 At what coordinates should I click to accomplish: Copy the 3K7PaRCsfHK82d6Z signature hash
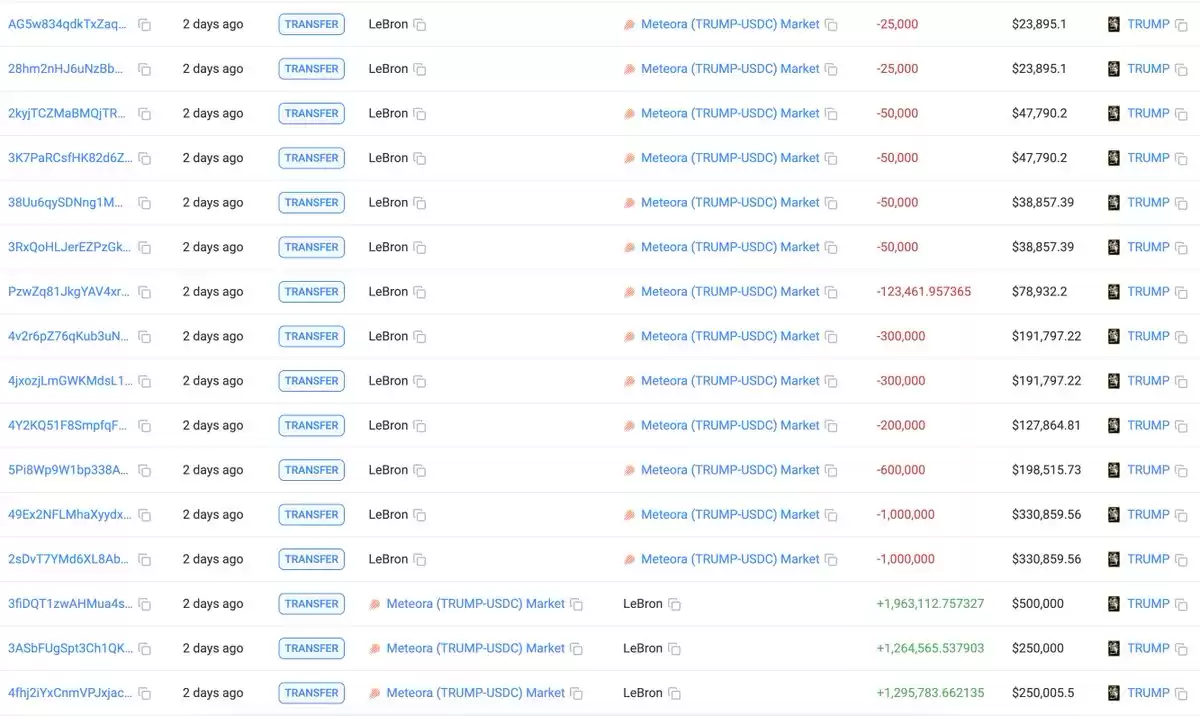tap(145, 158)
